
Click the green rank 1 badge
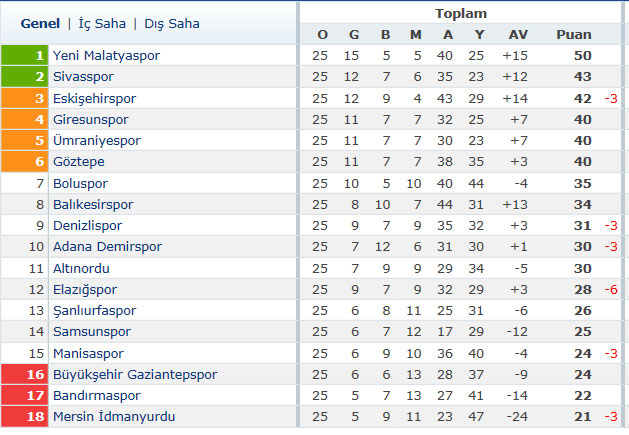pyautogui.click(x=24, y=55)
